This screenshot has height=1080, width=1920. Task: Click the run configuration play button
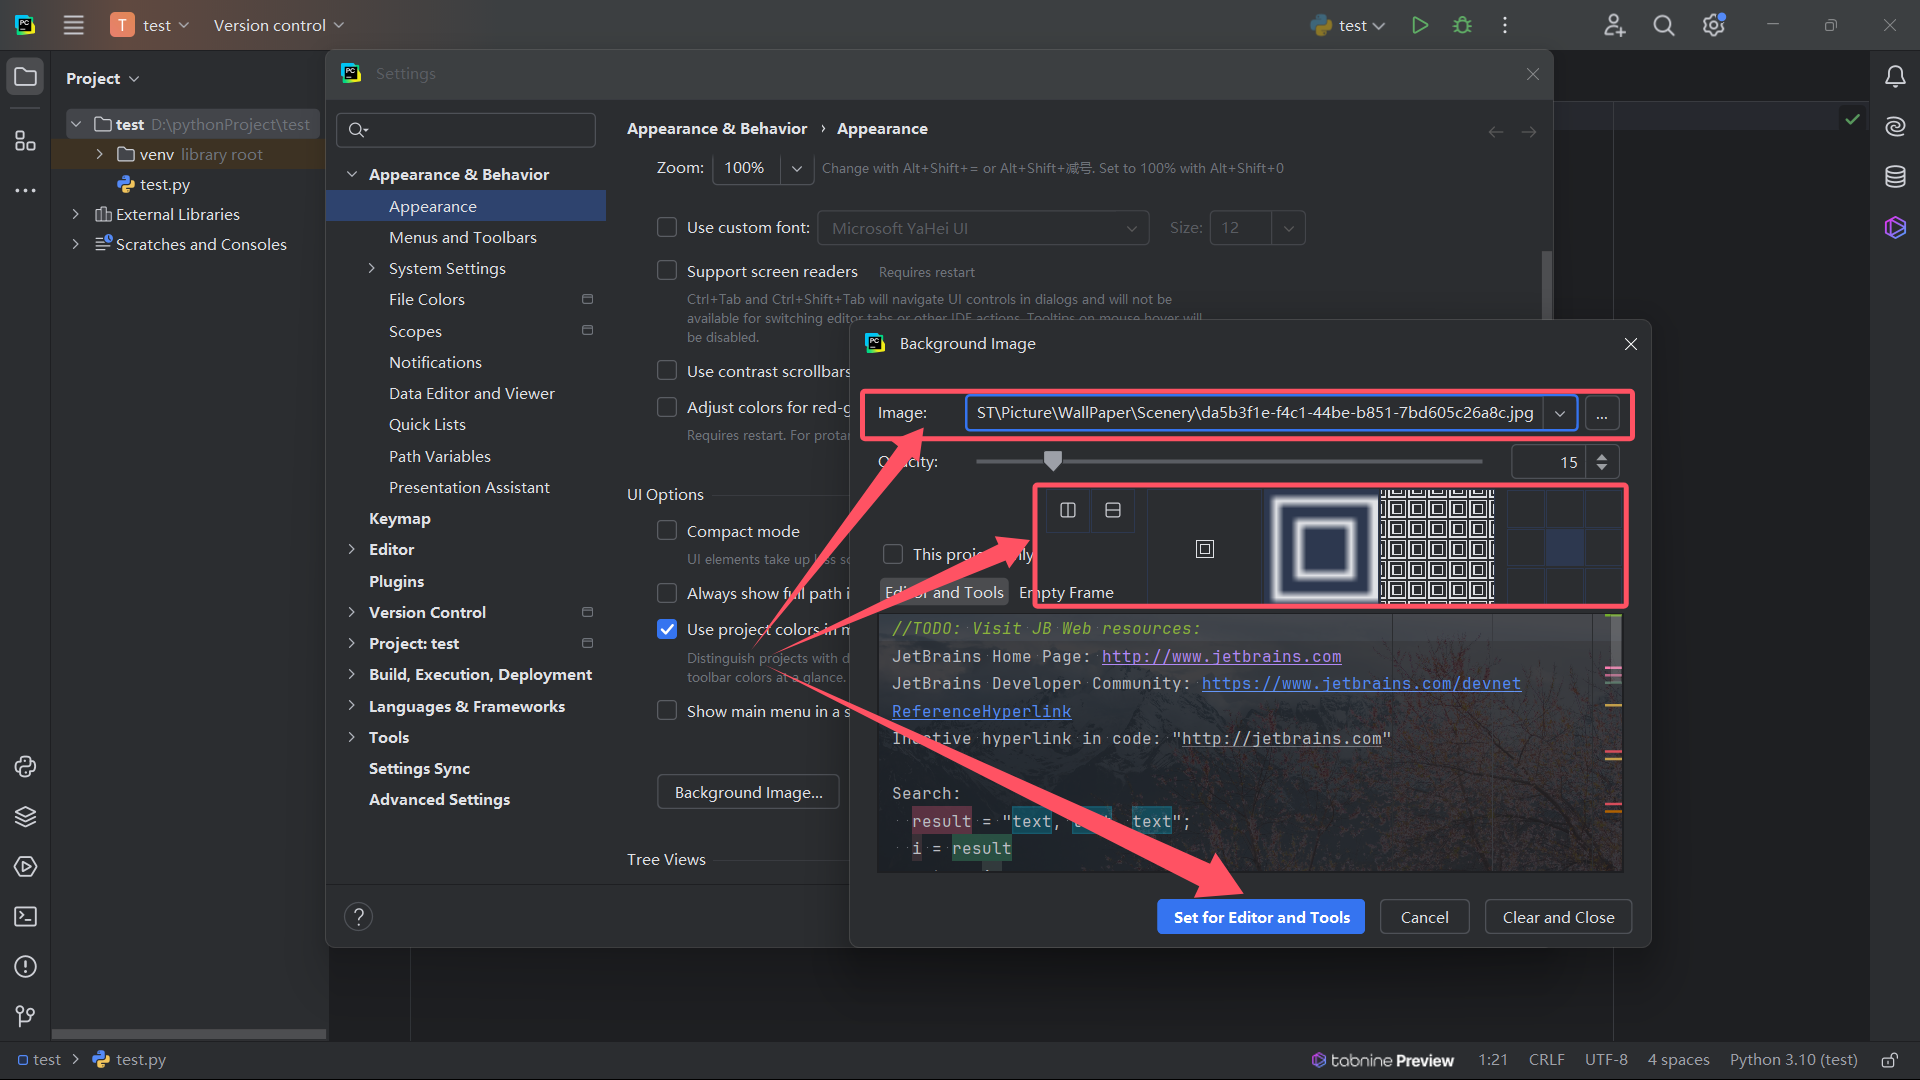[1420, 25]
